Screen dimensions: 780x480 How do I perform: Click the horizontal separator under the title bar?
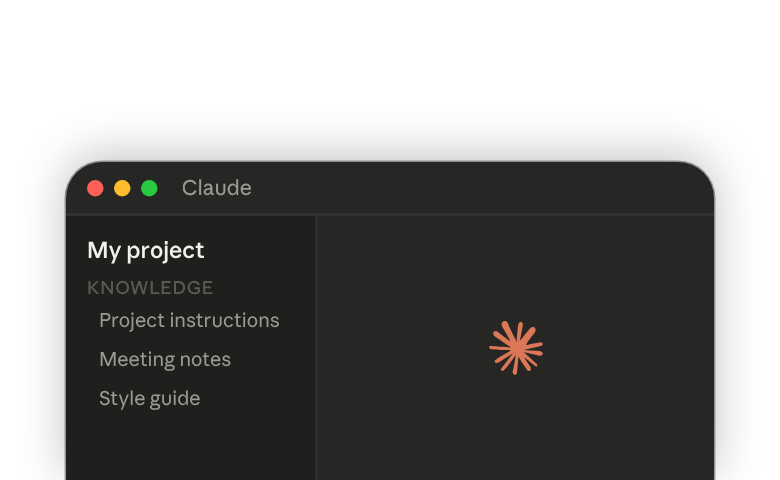click(390, 214)
